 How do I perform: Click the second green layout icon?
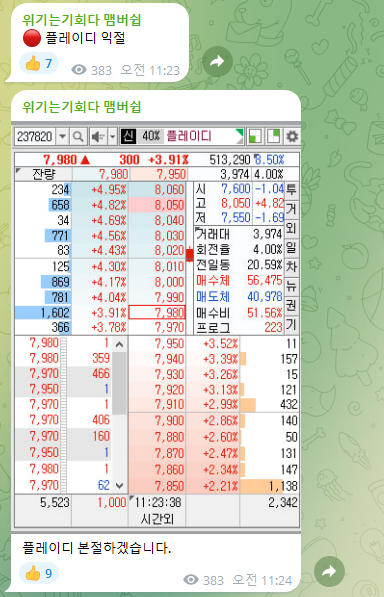click(273, 136)
